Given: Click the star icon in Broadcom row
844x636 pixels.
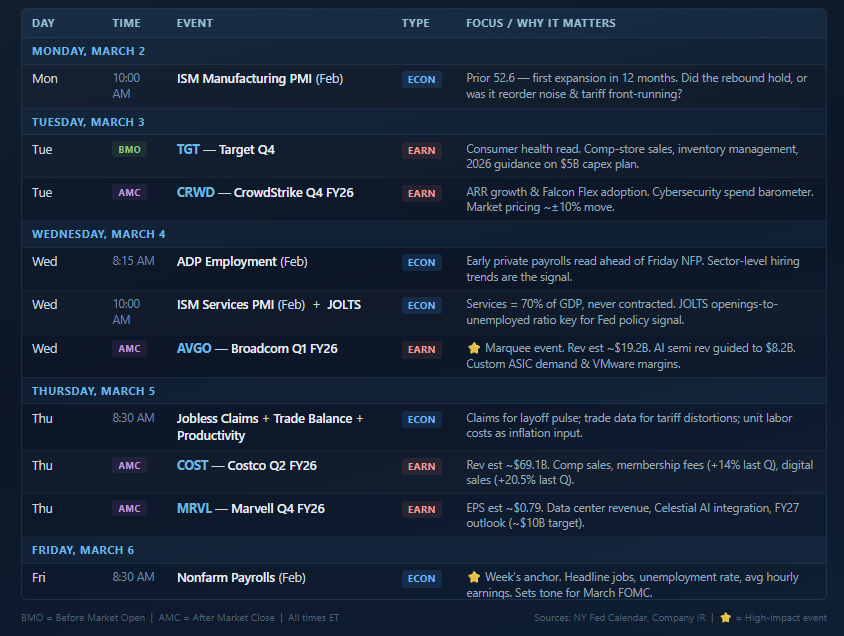Looking at the screenshot, I should (x=474, y=348).
